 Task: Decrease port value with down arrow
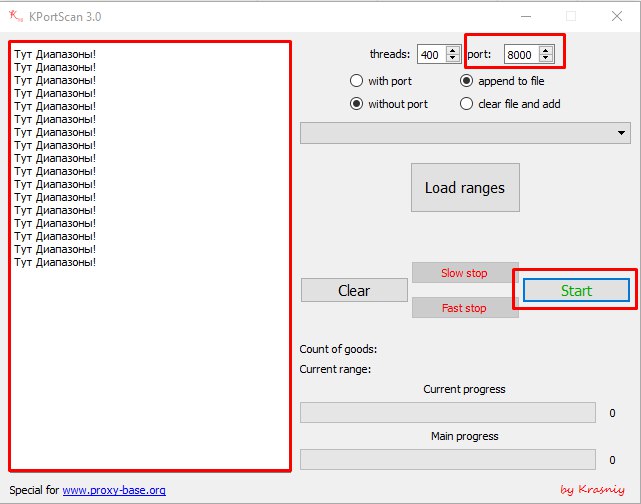pos(545,58)
